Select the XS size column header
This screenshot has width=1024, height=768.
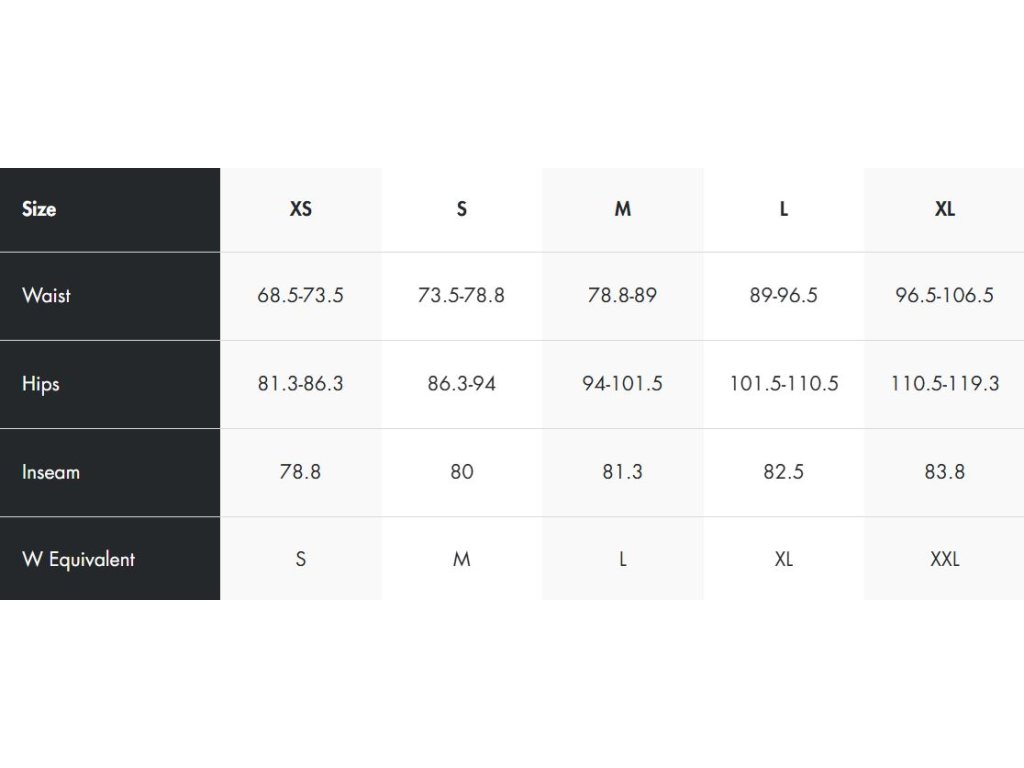point(300,209)
